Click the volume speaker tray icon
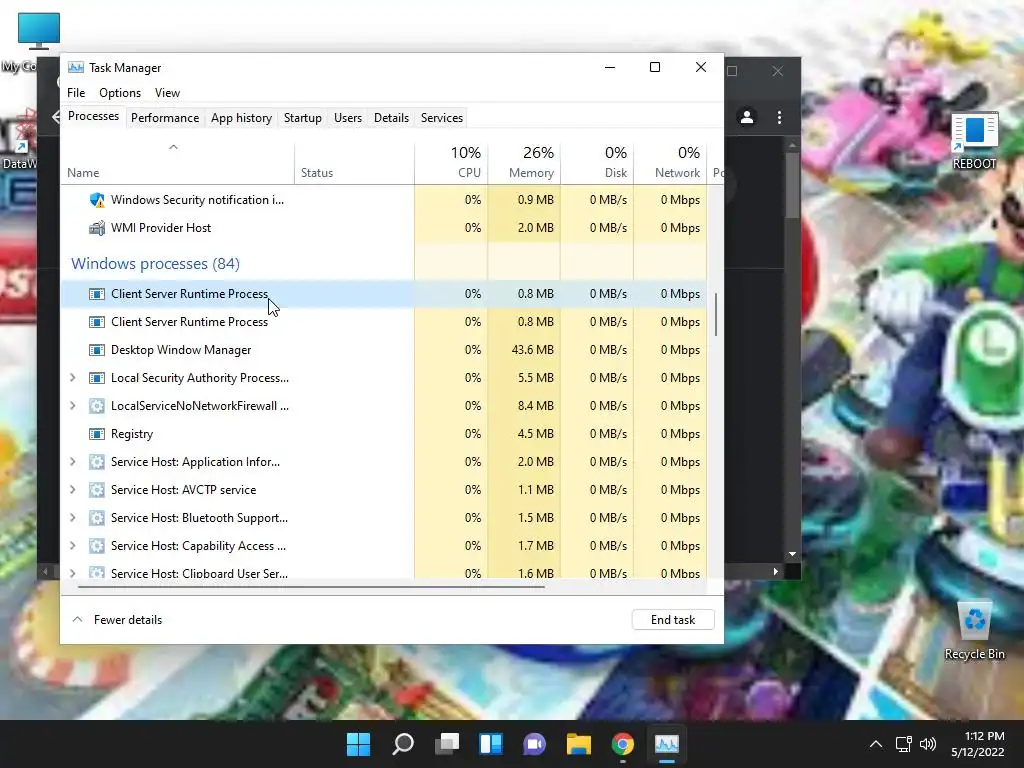Screen dimensions: 1024x768 (x=927, y=744)
